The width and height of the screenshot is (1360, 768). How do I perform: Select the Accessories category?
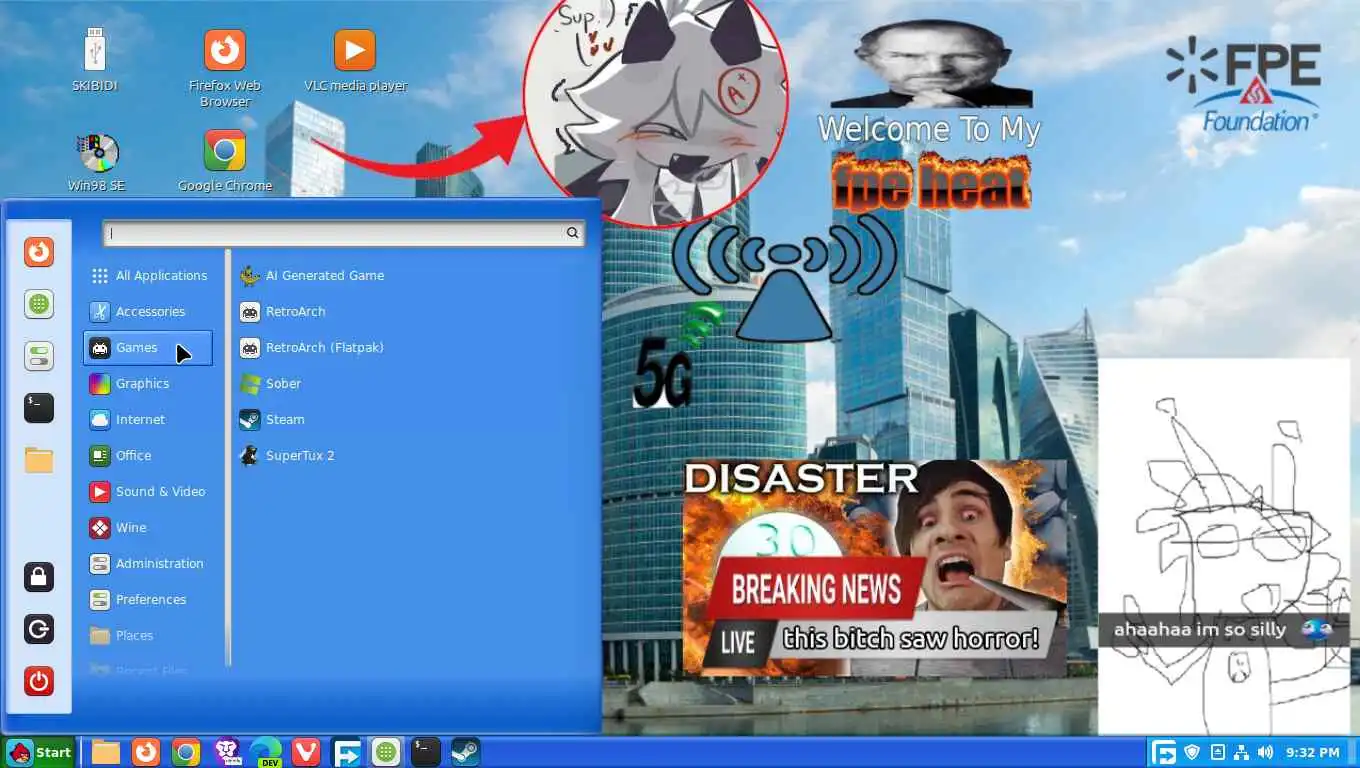click(148, 312)
